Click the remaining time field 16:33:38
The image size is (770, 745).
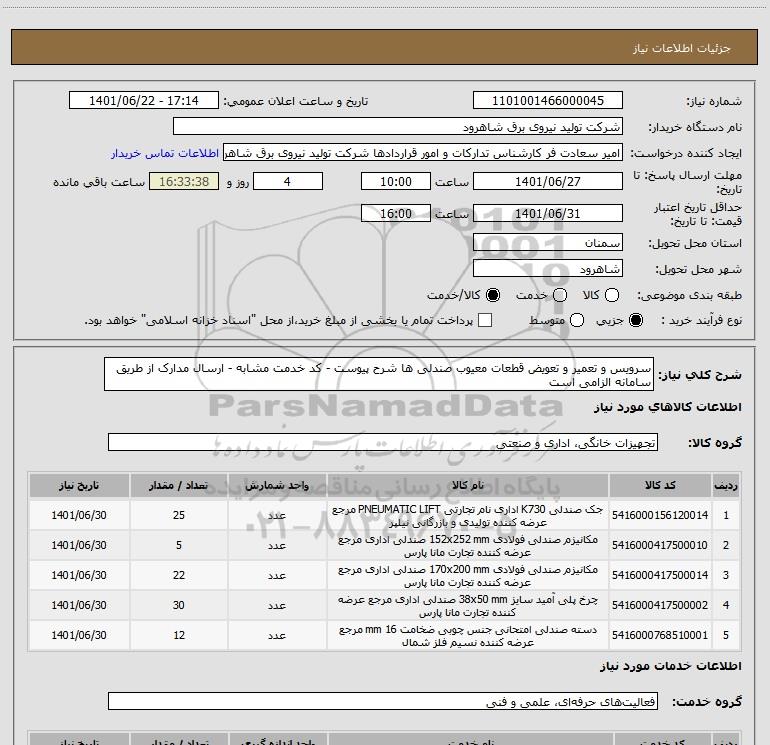click(x=184, y=181)
